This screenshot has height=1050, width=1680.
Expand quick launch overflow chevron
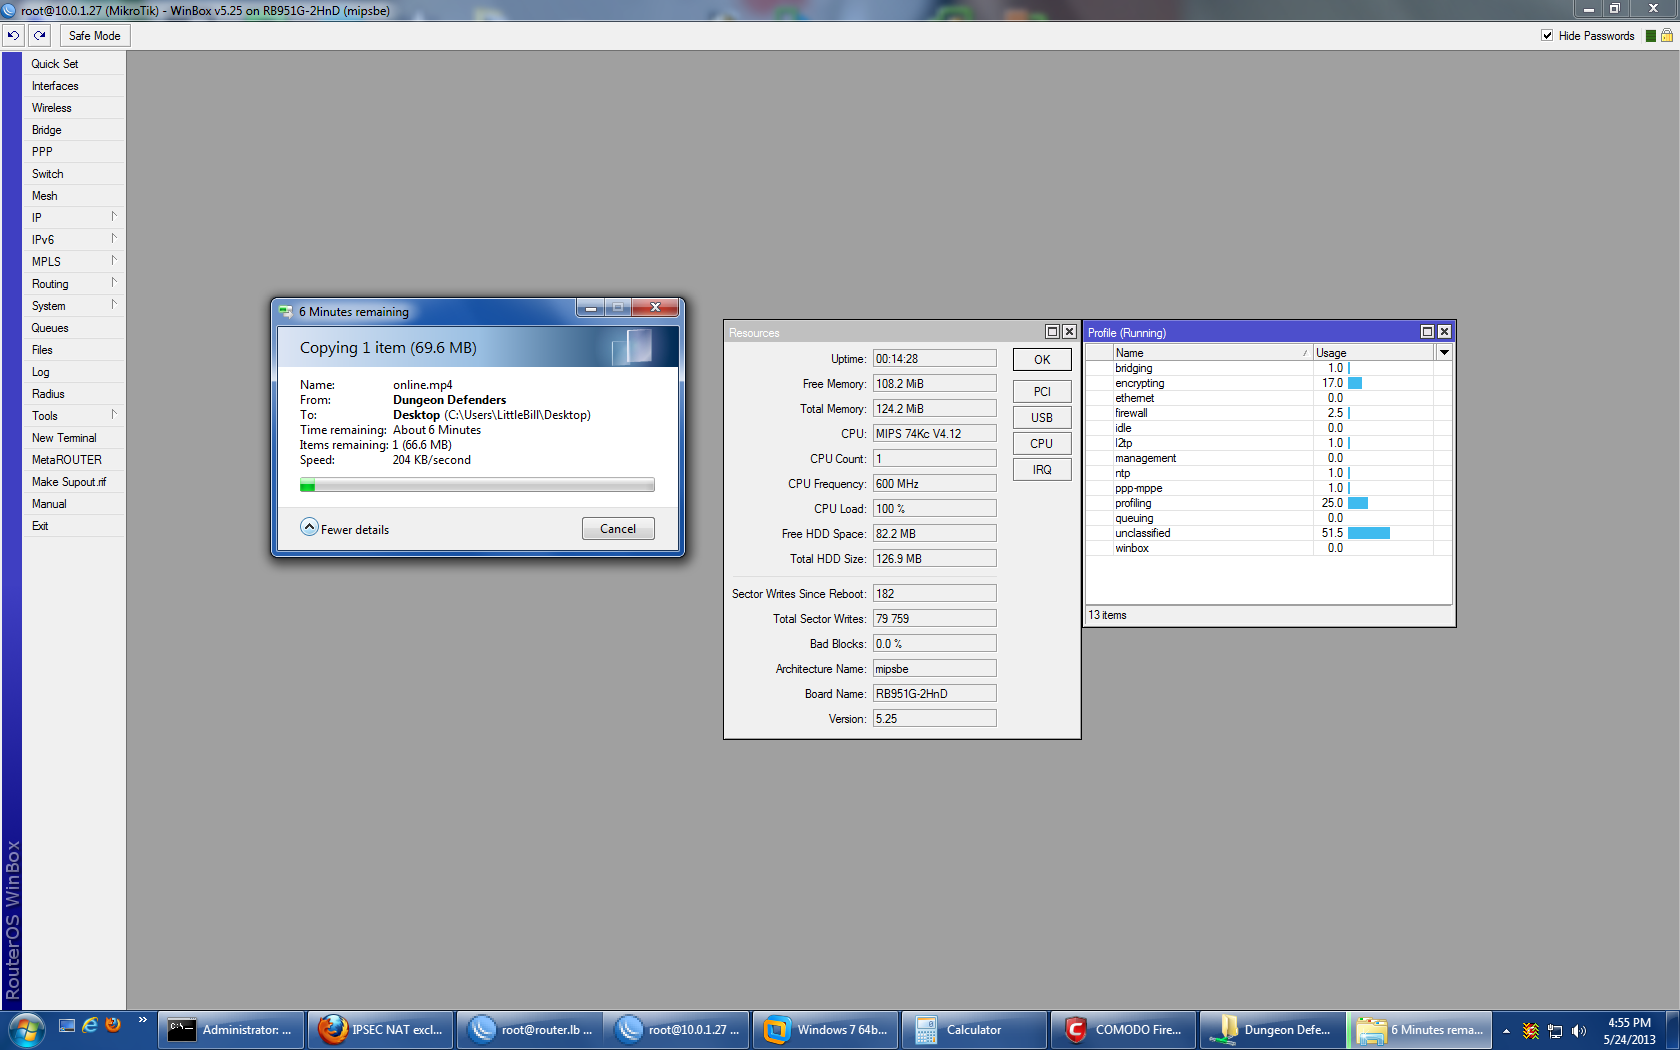[143, 1020]
